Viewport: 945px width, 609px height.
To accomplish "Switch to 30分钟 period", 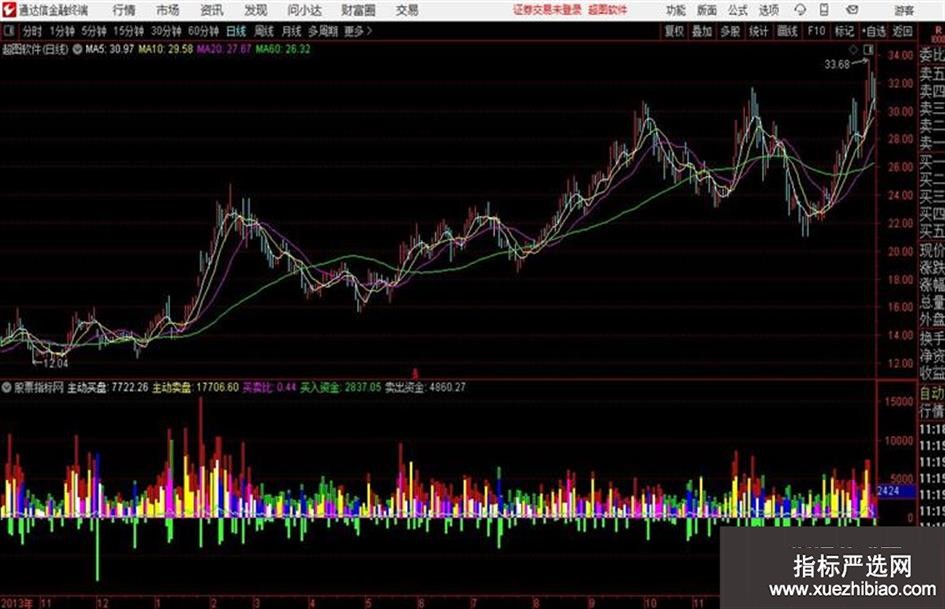I will (x=166, y=31).
